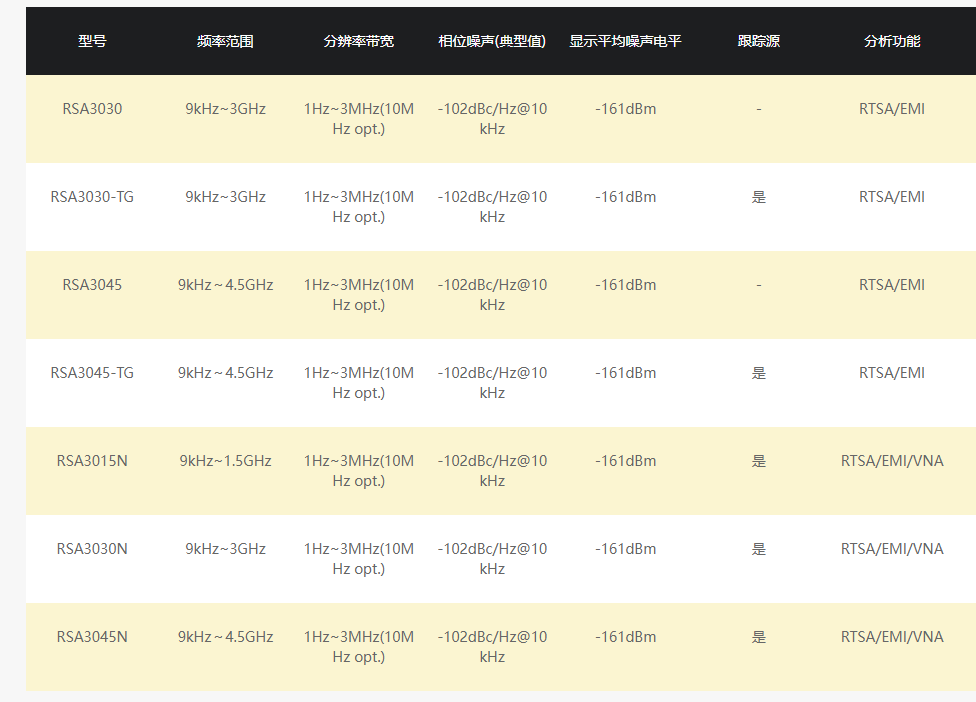Click RSA3015N's -102dBc/Hz@10kHz phase noise value

coord(492,471)
